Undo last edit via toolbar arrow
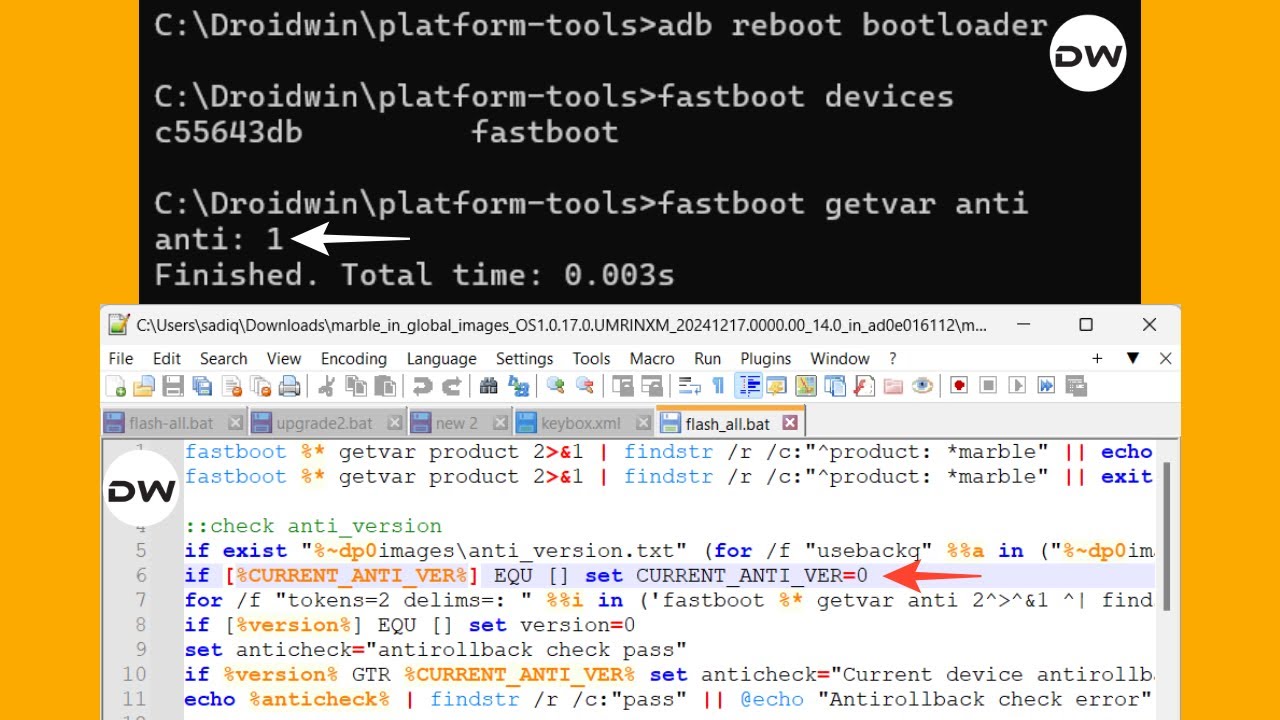The width and height of the screenshot is (1280, 720). tap(422, 385)
